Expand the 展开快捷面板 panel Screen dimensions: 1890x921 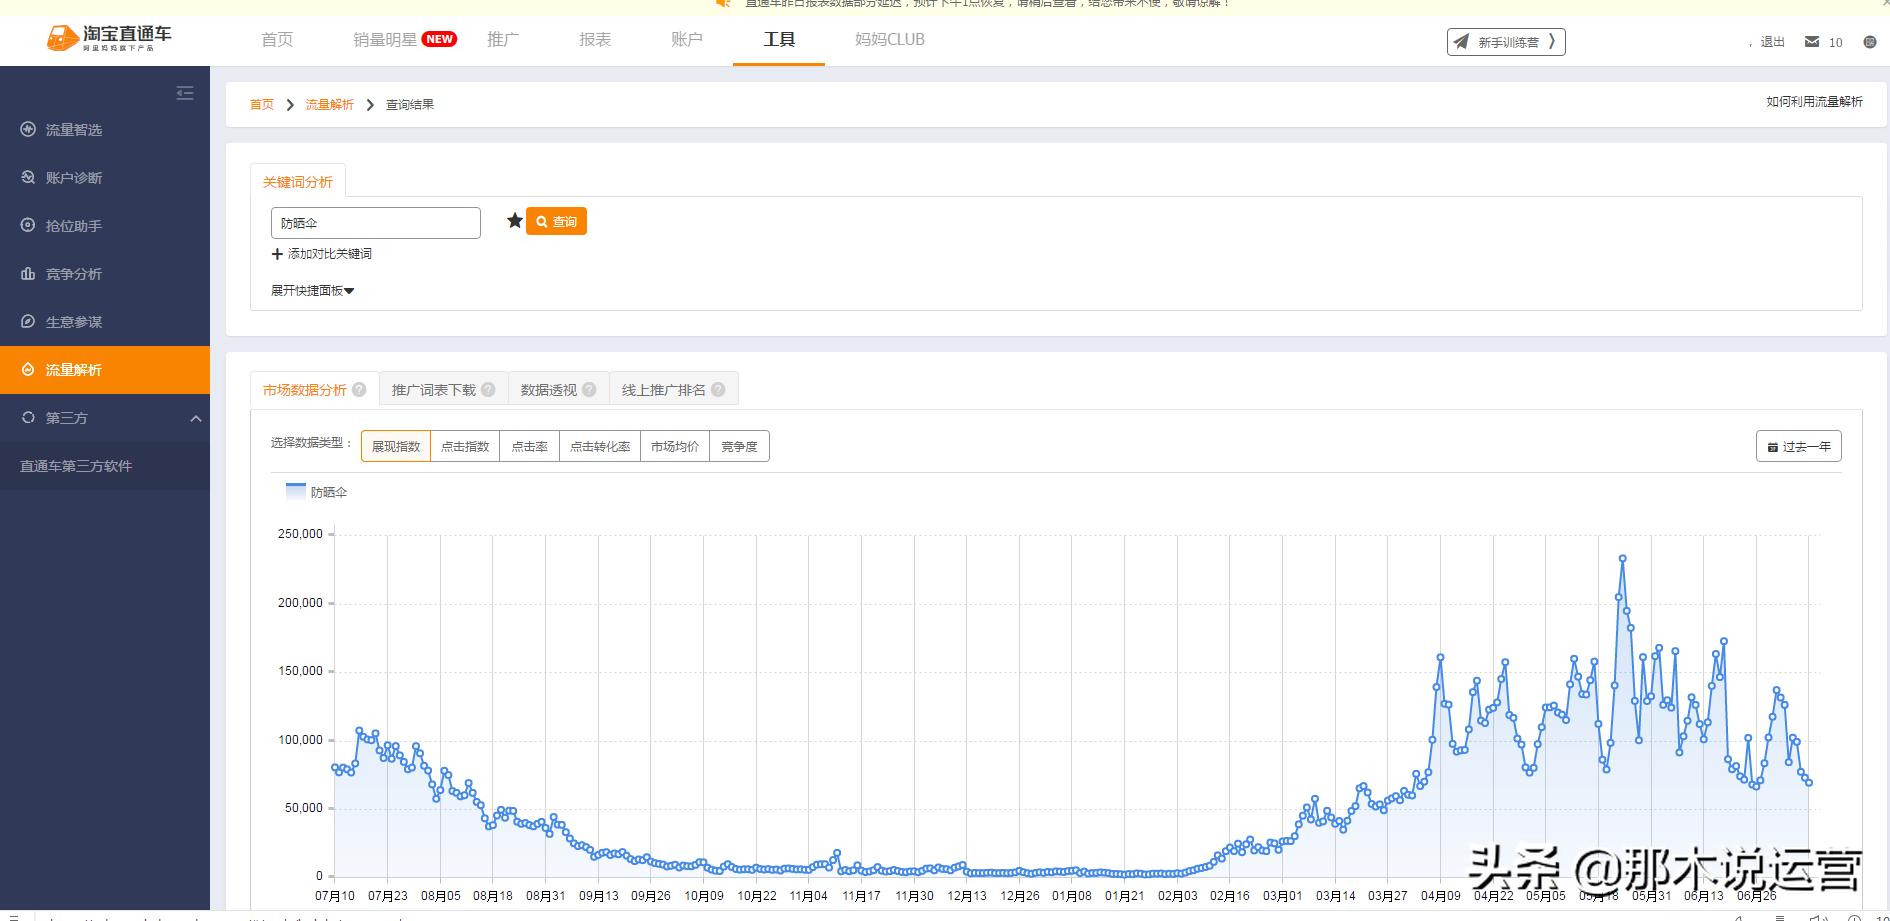click(312, 291)
